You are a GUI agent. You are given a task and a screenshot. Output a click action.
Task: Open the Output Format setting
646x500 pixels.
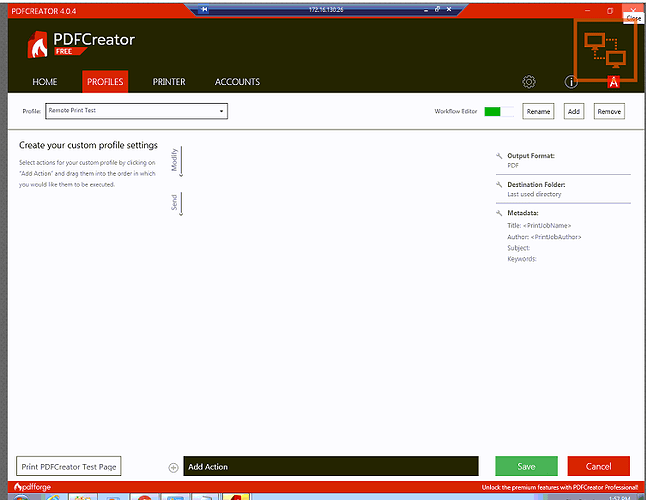pyautogui.click(x=531, y=156)
